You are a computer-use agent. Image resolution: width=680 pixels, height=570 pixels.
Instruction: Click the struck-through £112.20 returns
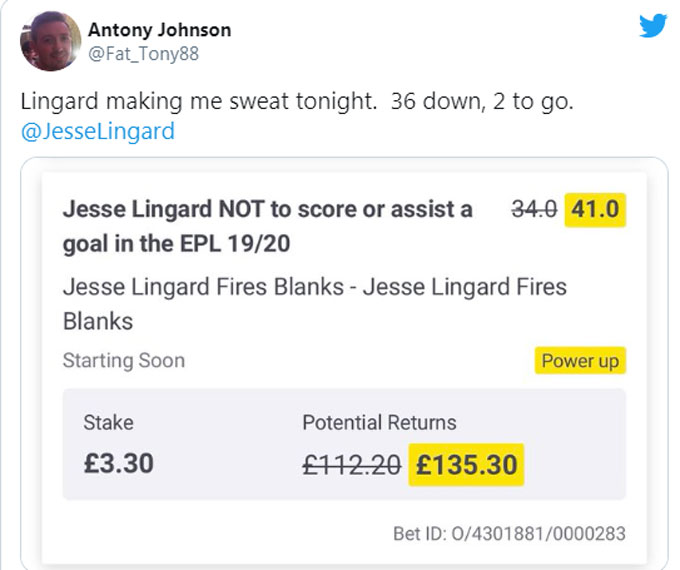(351, 464)
